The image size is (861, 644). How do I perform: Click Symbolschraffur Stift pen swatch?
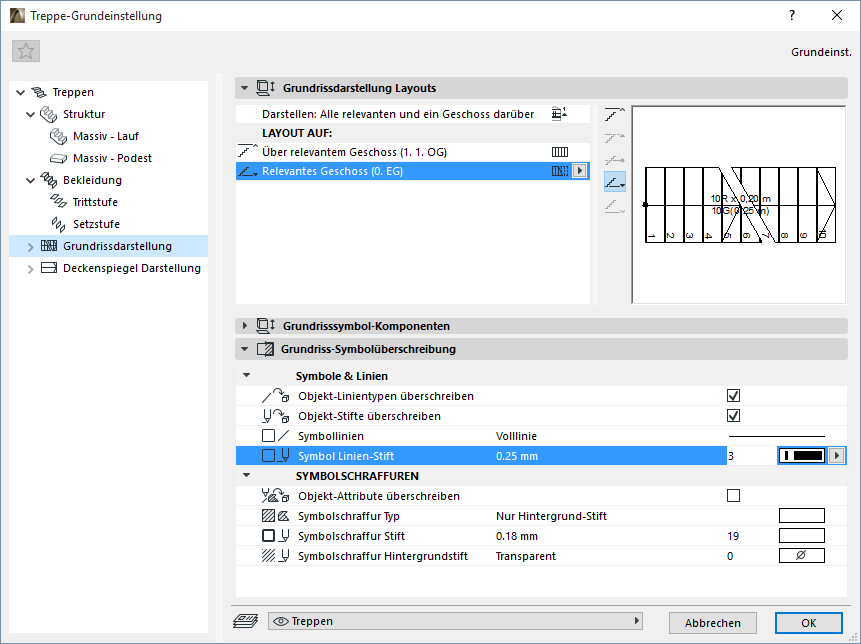(x=802, y=536)
